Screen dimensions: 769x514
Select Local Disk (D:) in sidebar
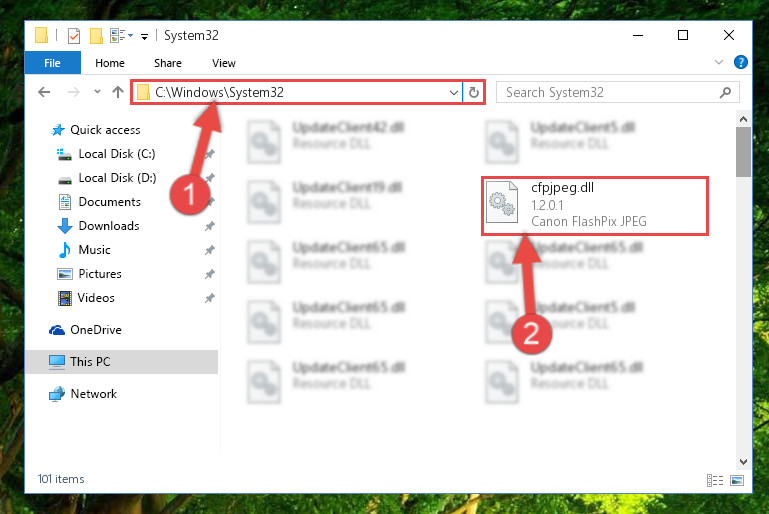point(117,178)
